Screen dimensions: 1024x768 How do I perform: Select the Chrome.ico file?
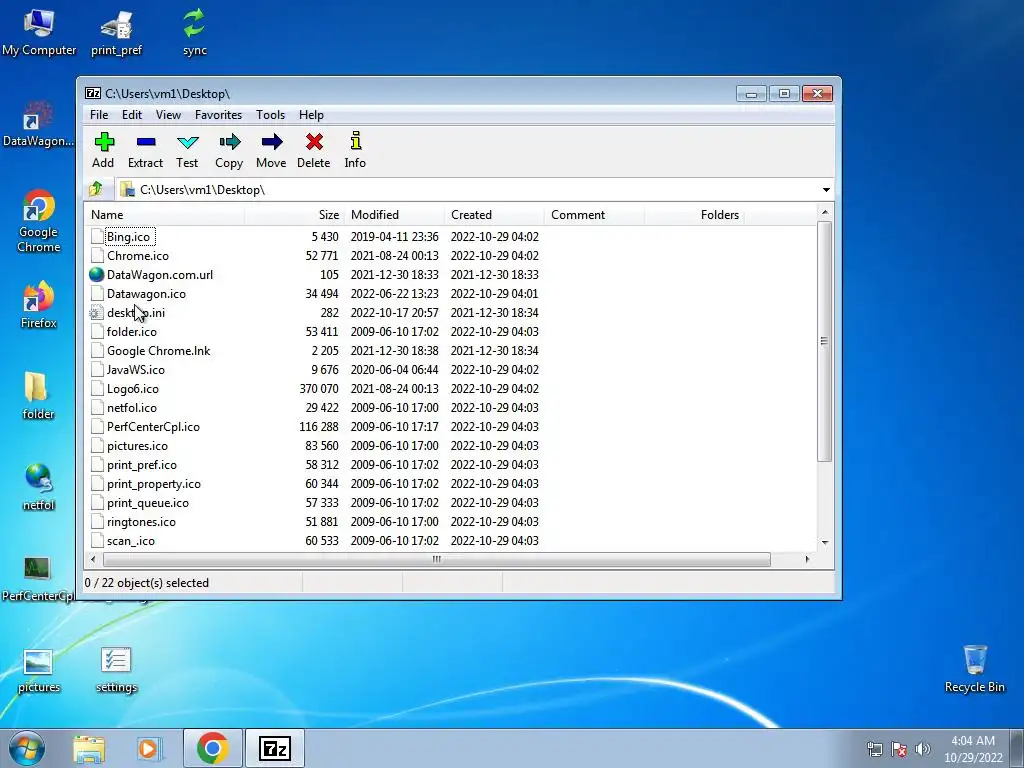tap(138, 256)
